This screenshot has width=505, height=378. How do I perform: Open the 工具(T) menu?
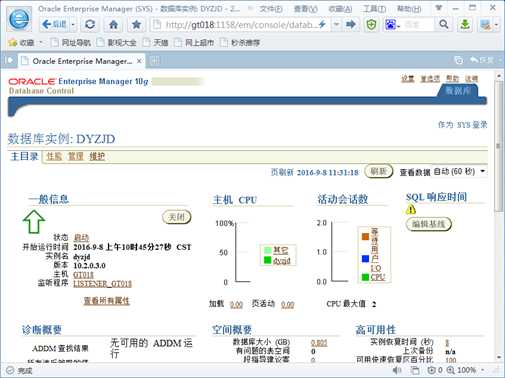tap(375, 9)
